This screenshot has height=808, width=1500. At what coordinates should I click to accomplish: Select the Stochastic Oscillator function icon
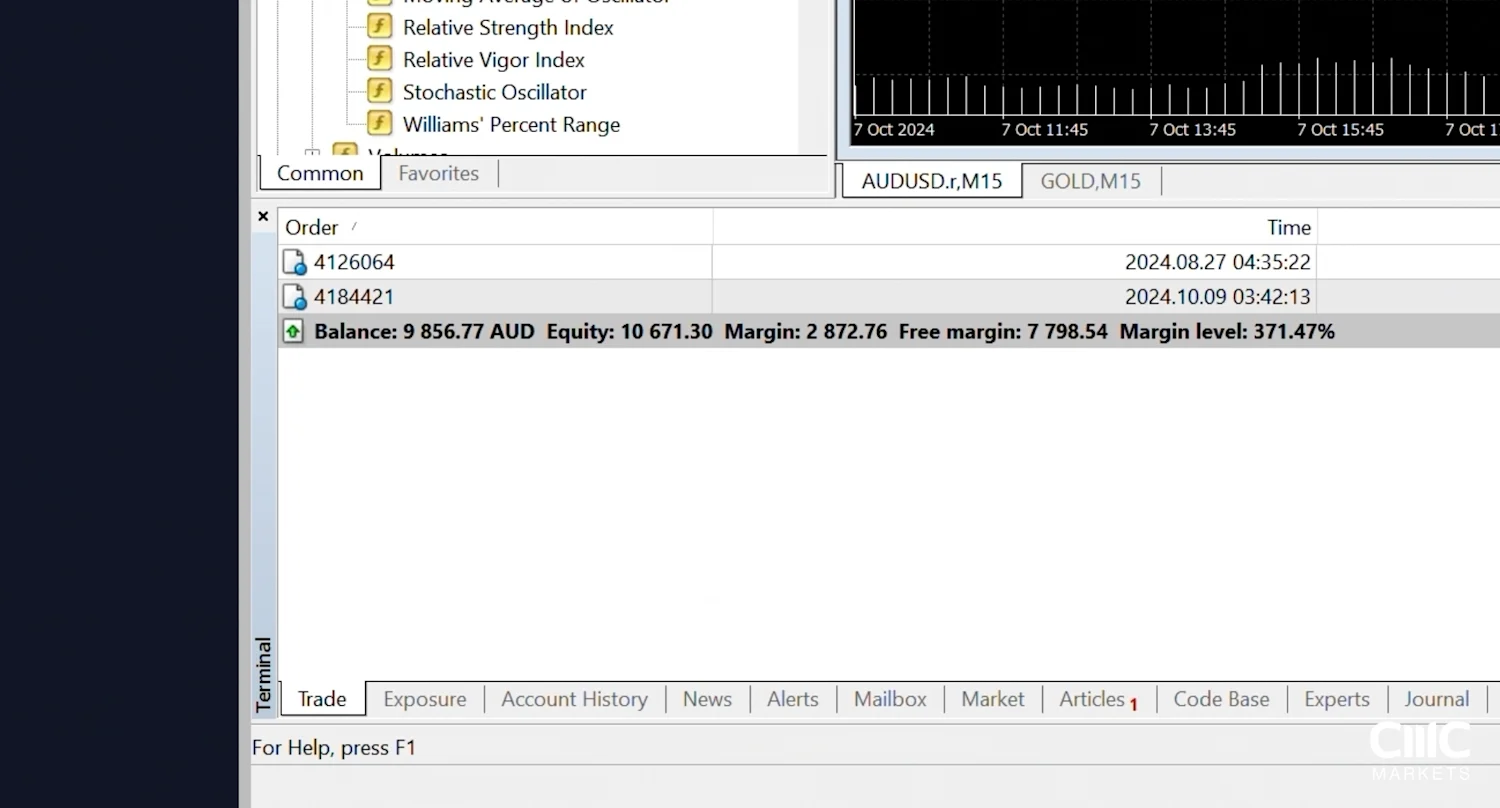coord(378,90)
